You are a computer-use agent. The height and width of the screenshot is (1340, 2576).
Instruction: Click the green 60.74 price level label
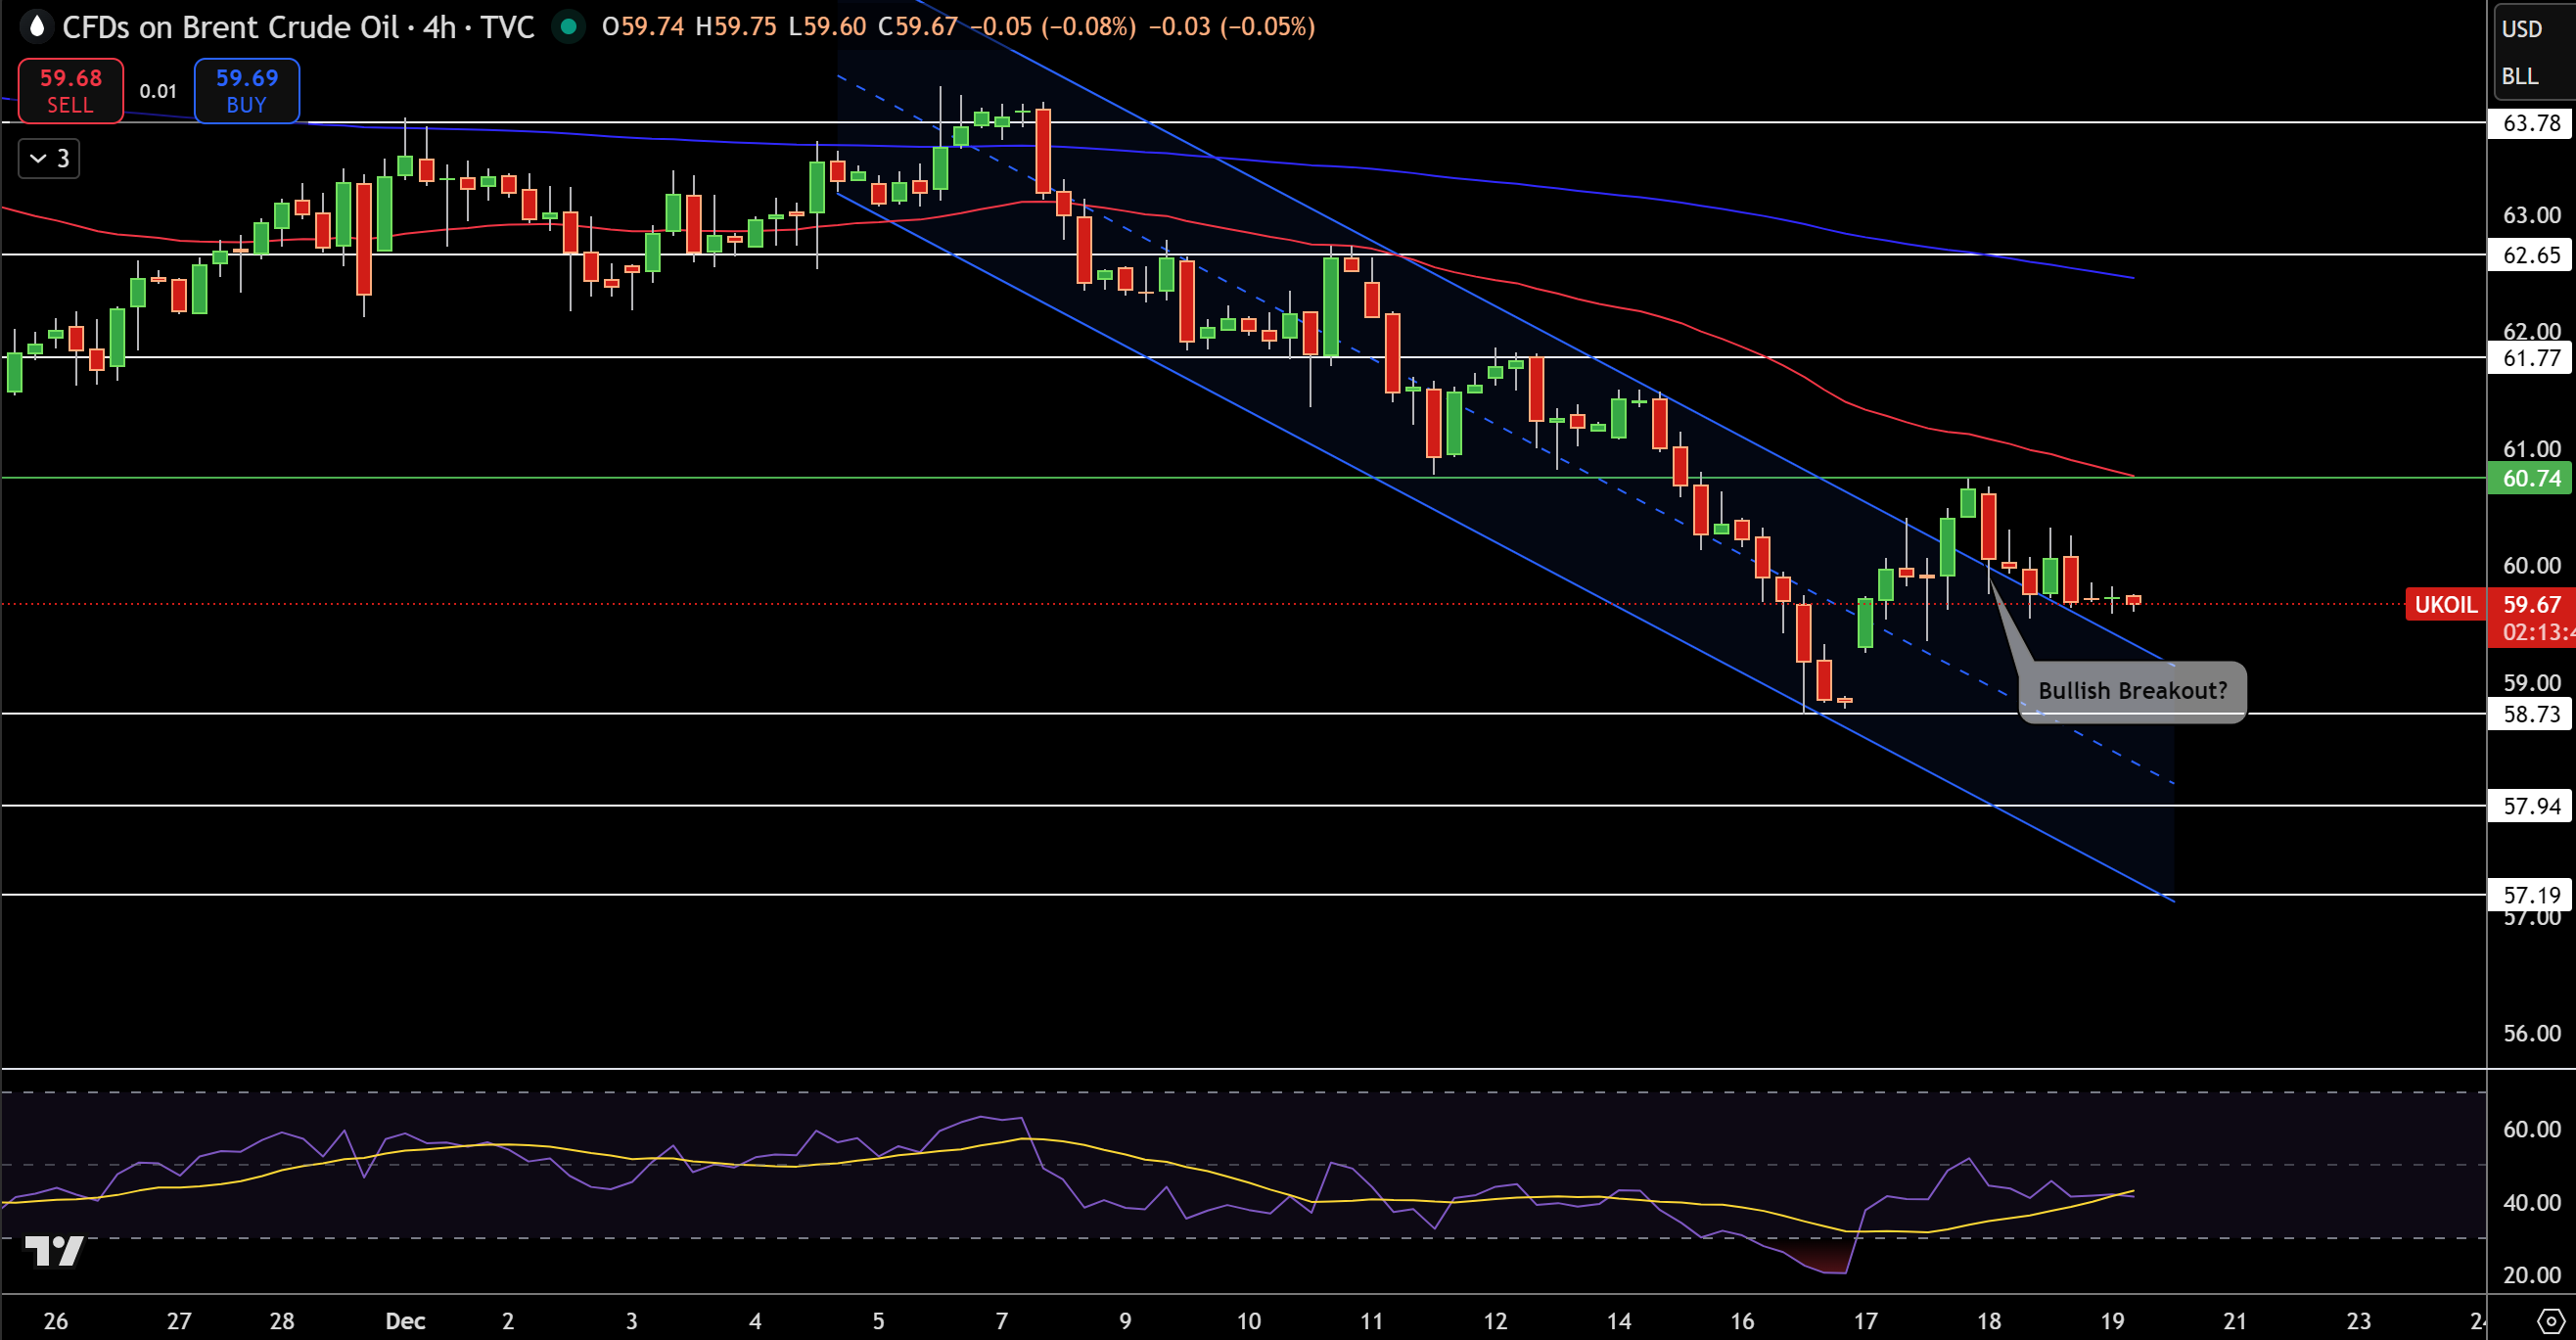2530,478
